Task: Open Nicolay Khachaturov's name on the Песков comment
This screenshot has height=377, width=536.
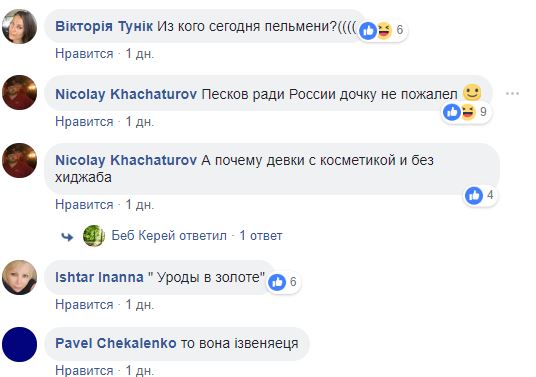Action: (126, 94)
